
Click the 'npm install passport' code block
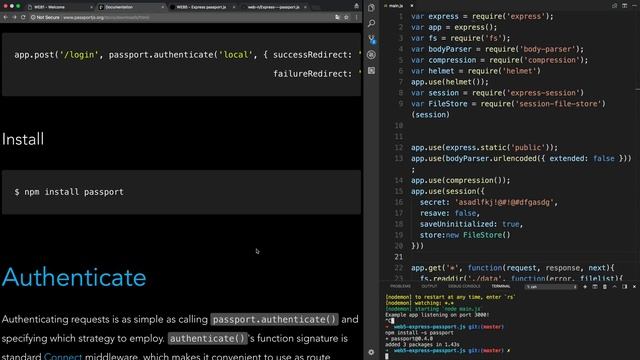181,192
